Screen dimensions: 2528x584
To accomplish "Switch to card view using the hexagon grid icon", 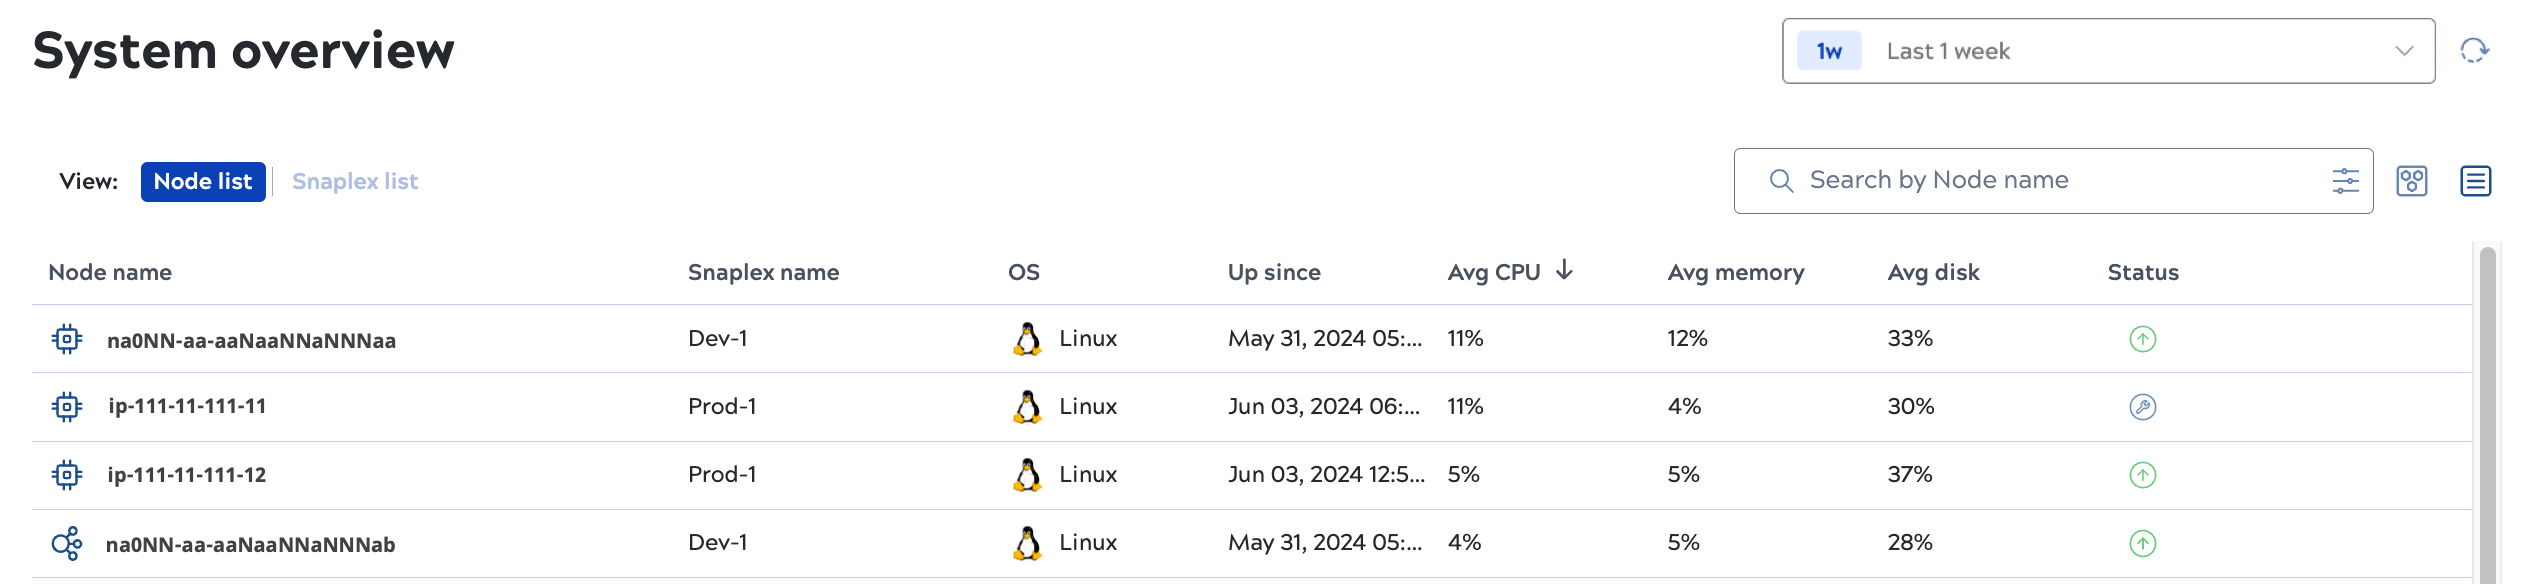I will pos(2412,181).
